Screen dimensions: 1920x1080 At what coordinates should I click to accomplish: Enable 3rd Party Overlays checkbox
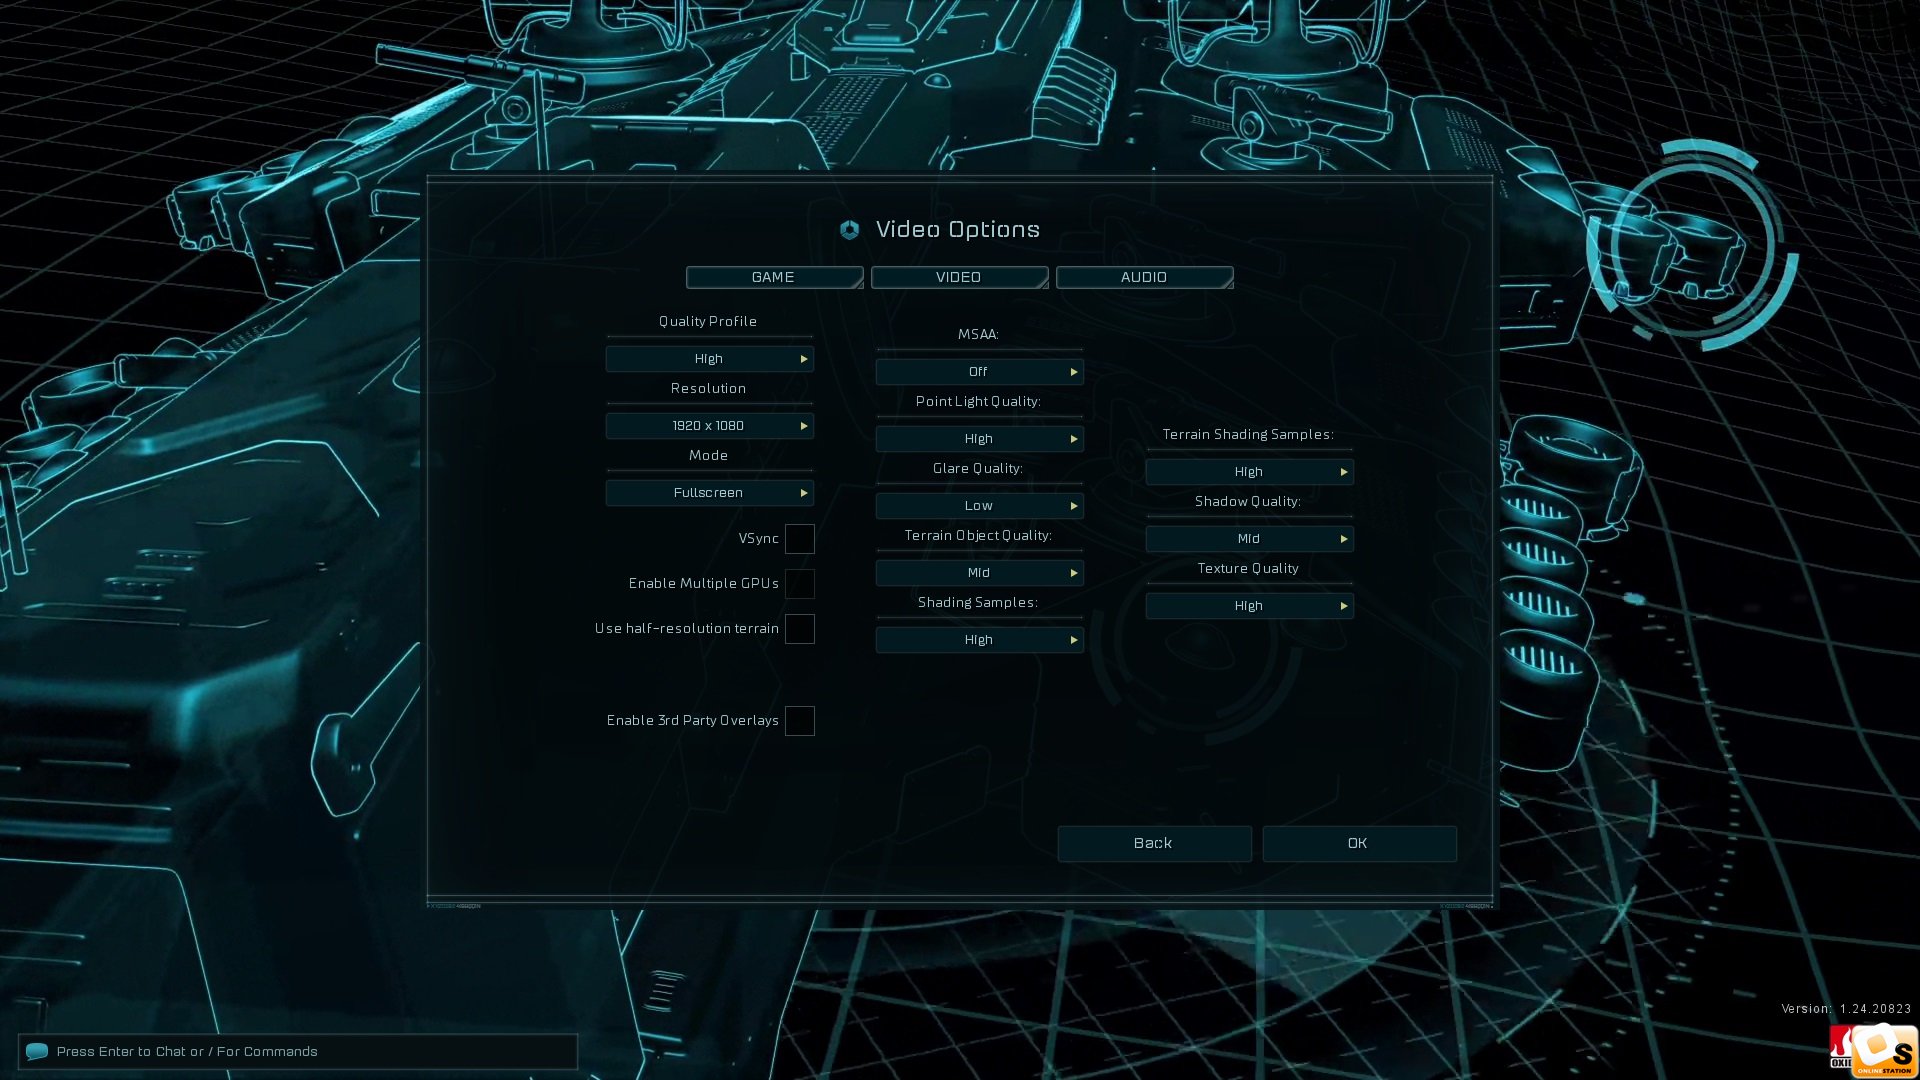800,721
